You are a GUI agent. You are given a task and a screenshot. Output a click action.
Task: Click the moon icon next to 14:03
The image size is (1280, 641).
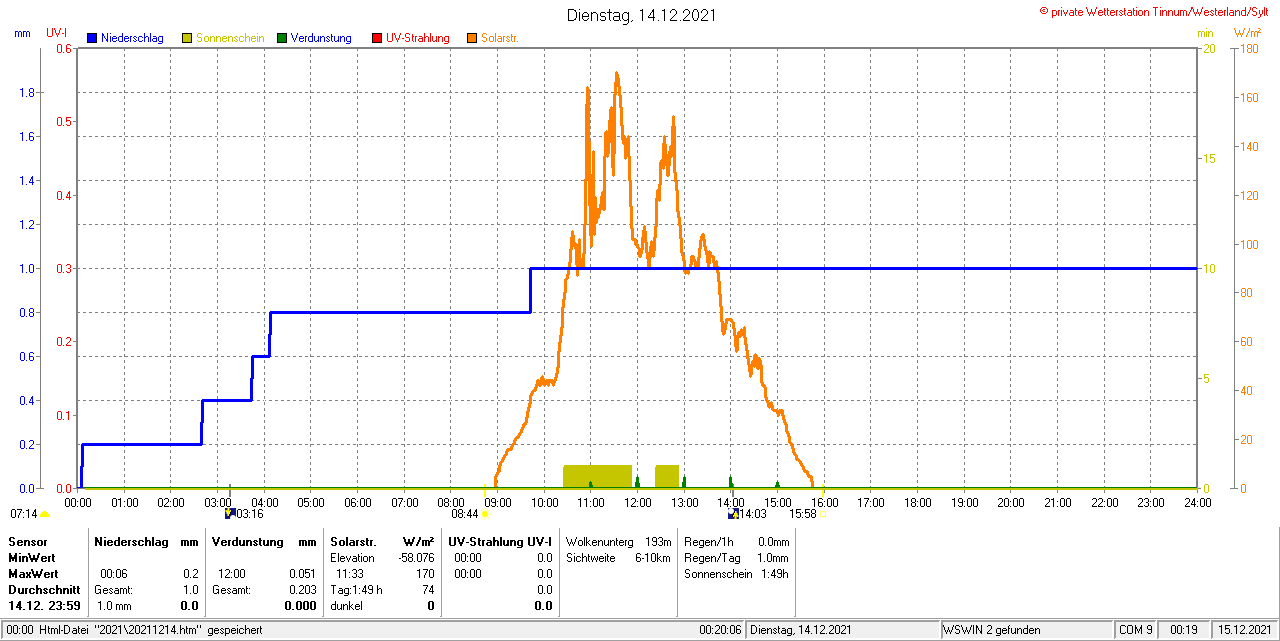733,514
